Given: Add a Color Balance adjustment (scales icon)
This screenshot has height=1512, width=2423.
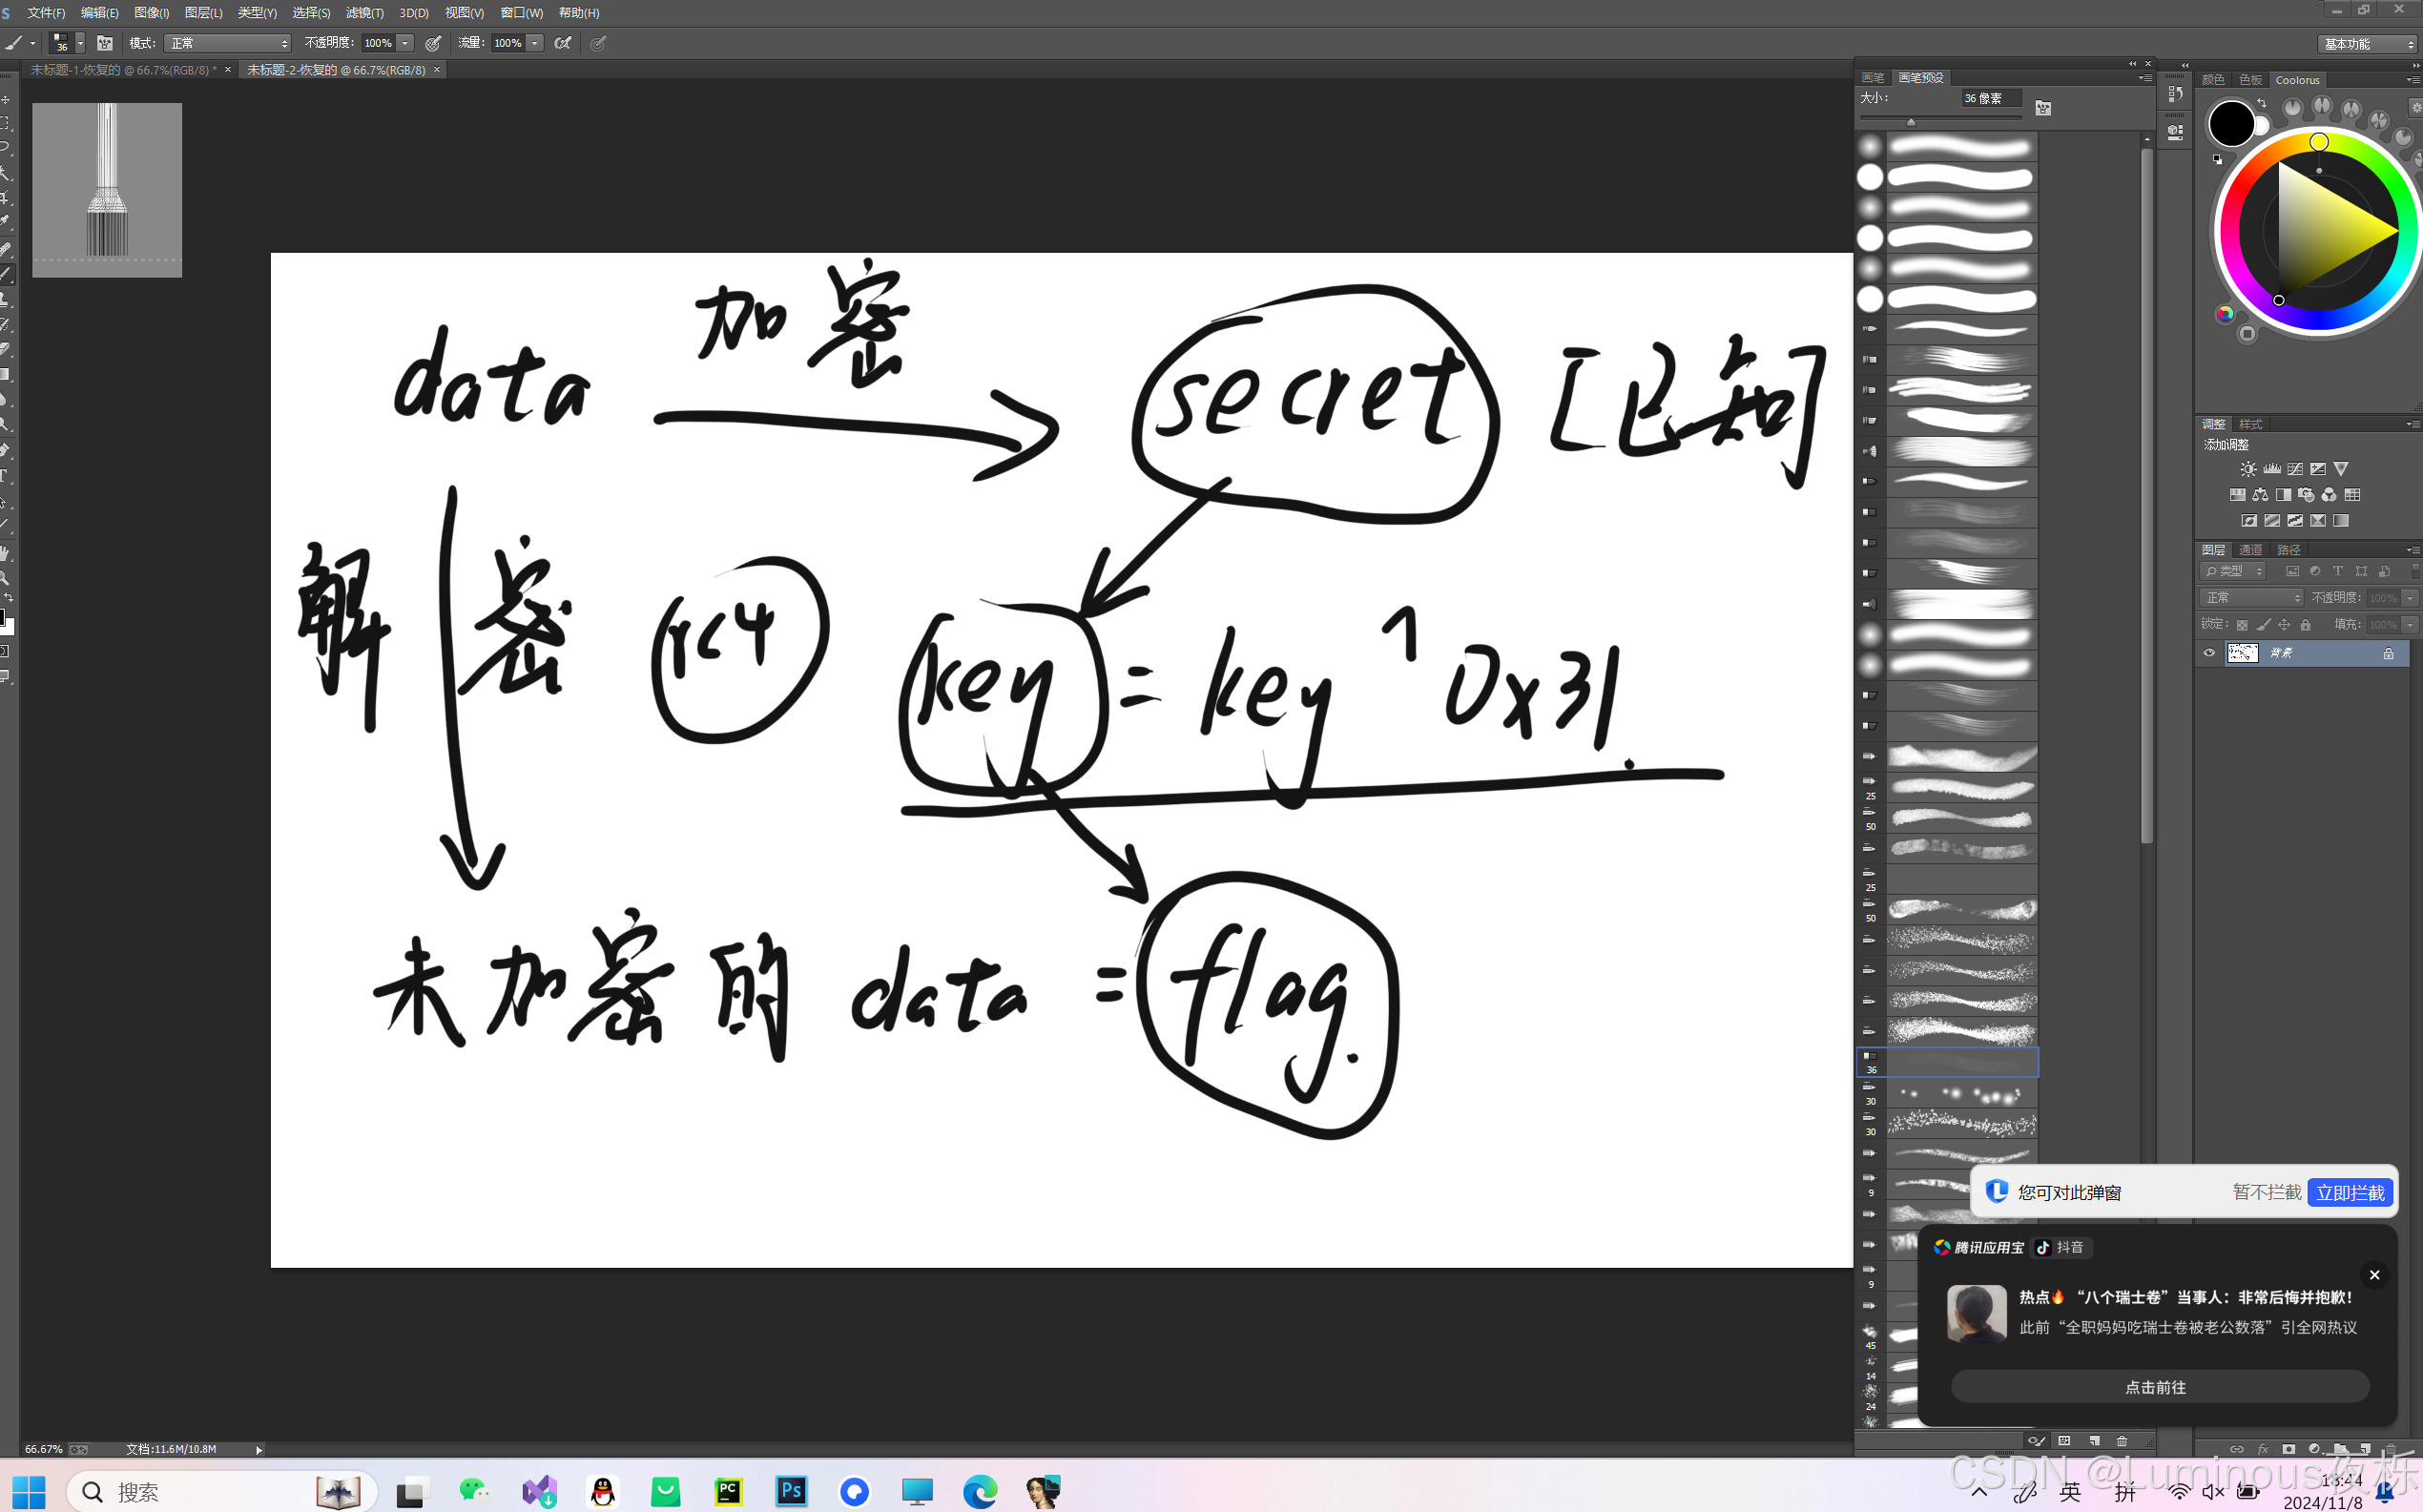Looking at the screenshot, I should pyautogui.click(x=2260, y=494).
